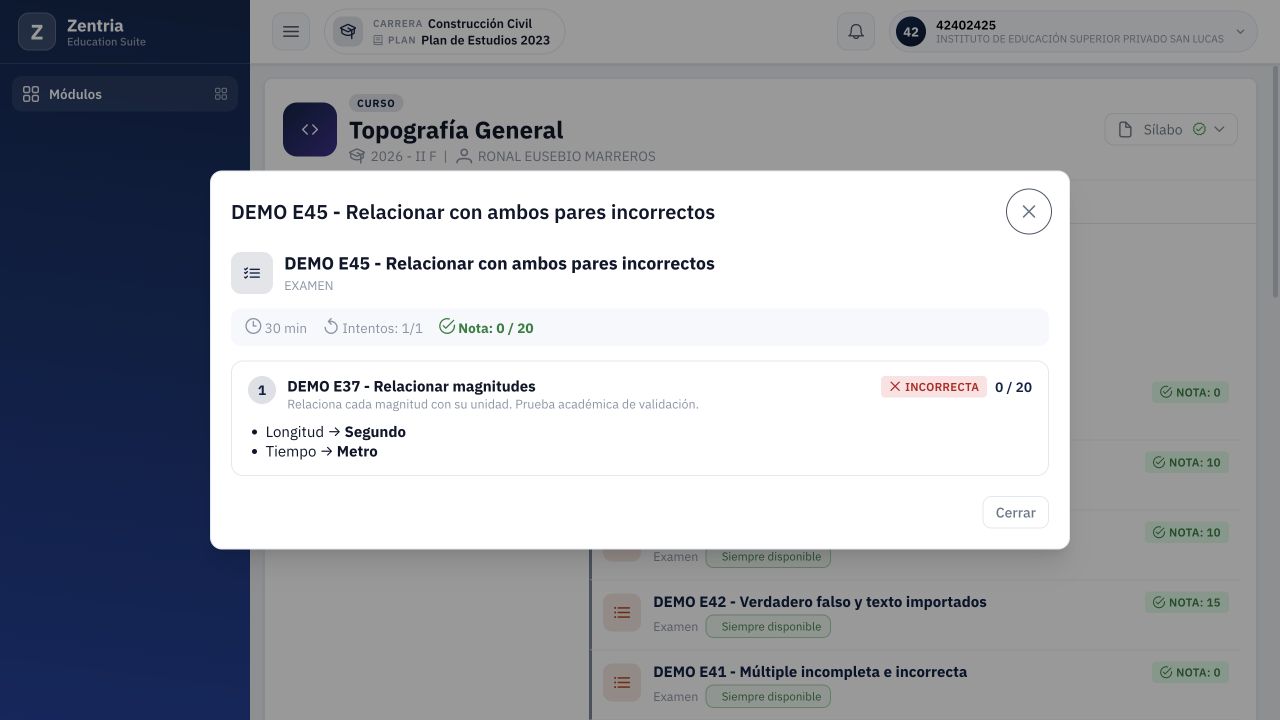The image size is (1280, 720).
Task: Click the DEMO E37 - Relacionar magnitudes title
Action: (x=411, y=386)
